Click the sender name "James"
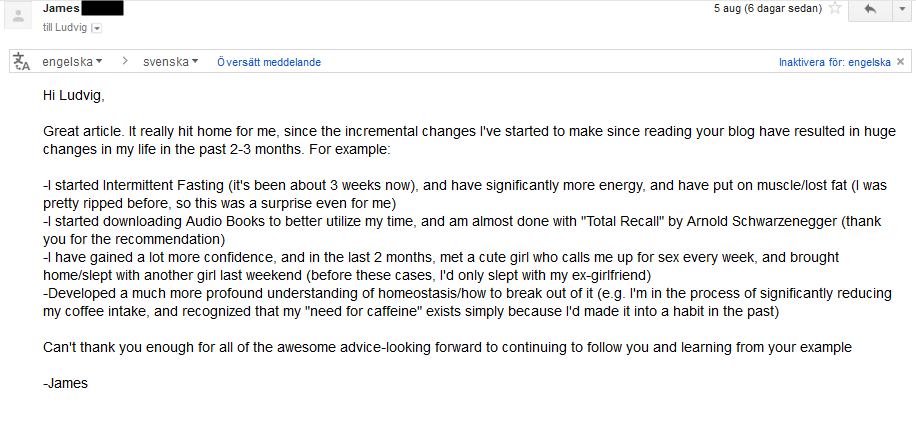The image size is (916, 421). 62,9
